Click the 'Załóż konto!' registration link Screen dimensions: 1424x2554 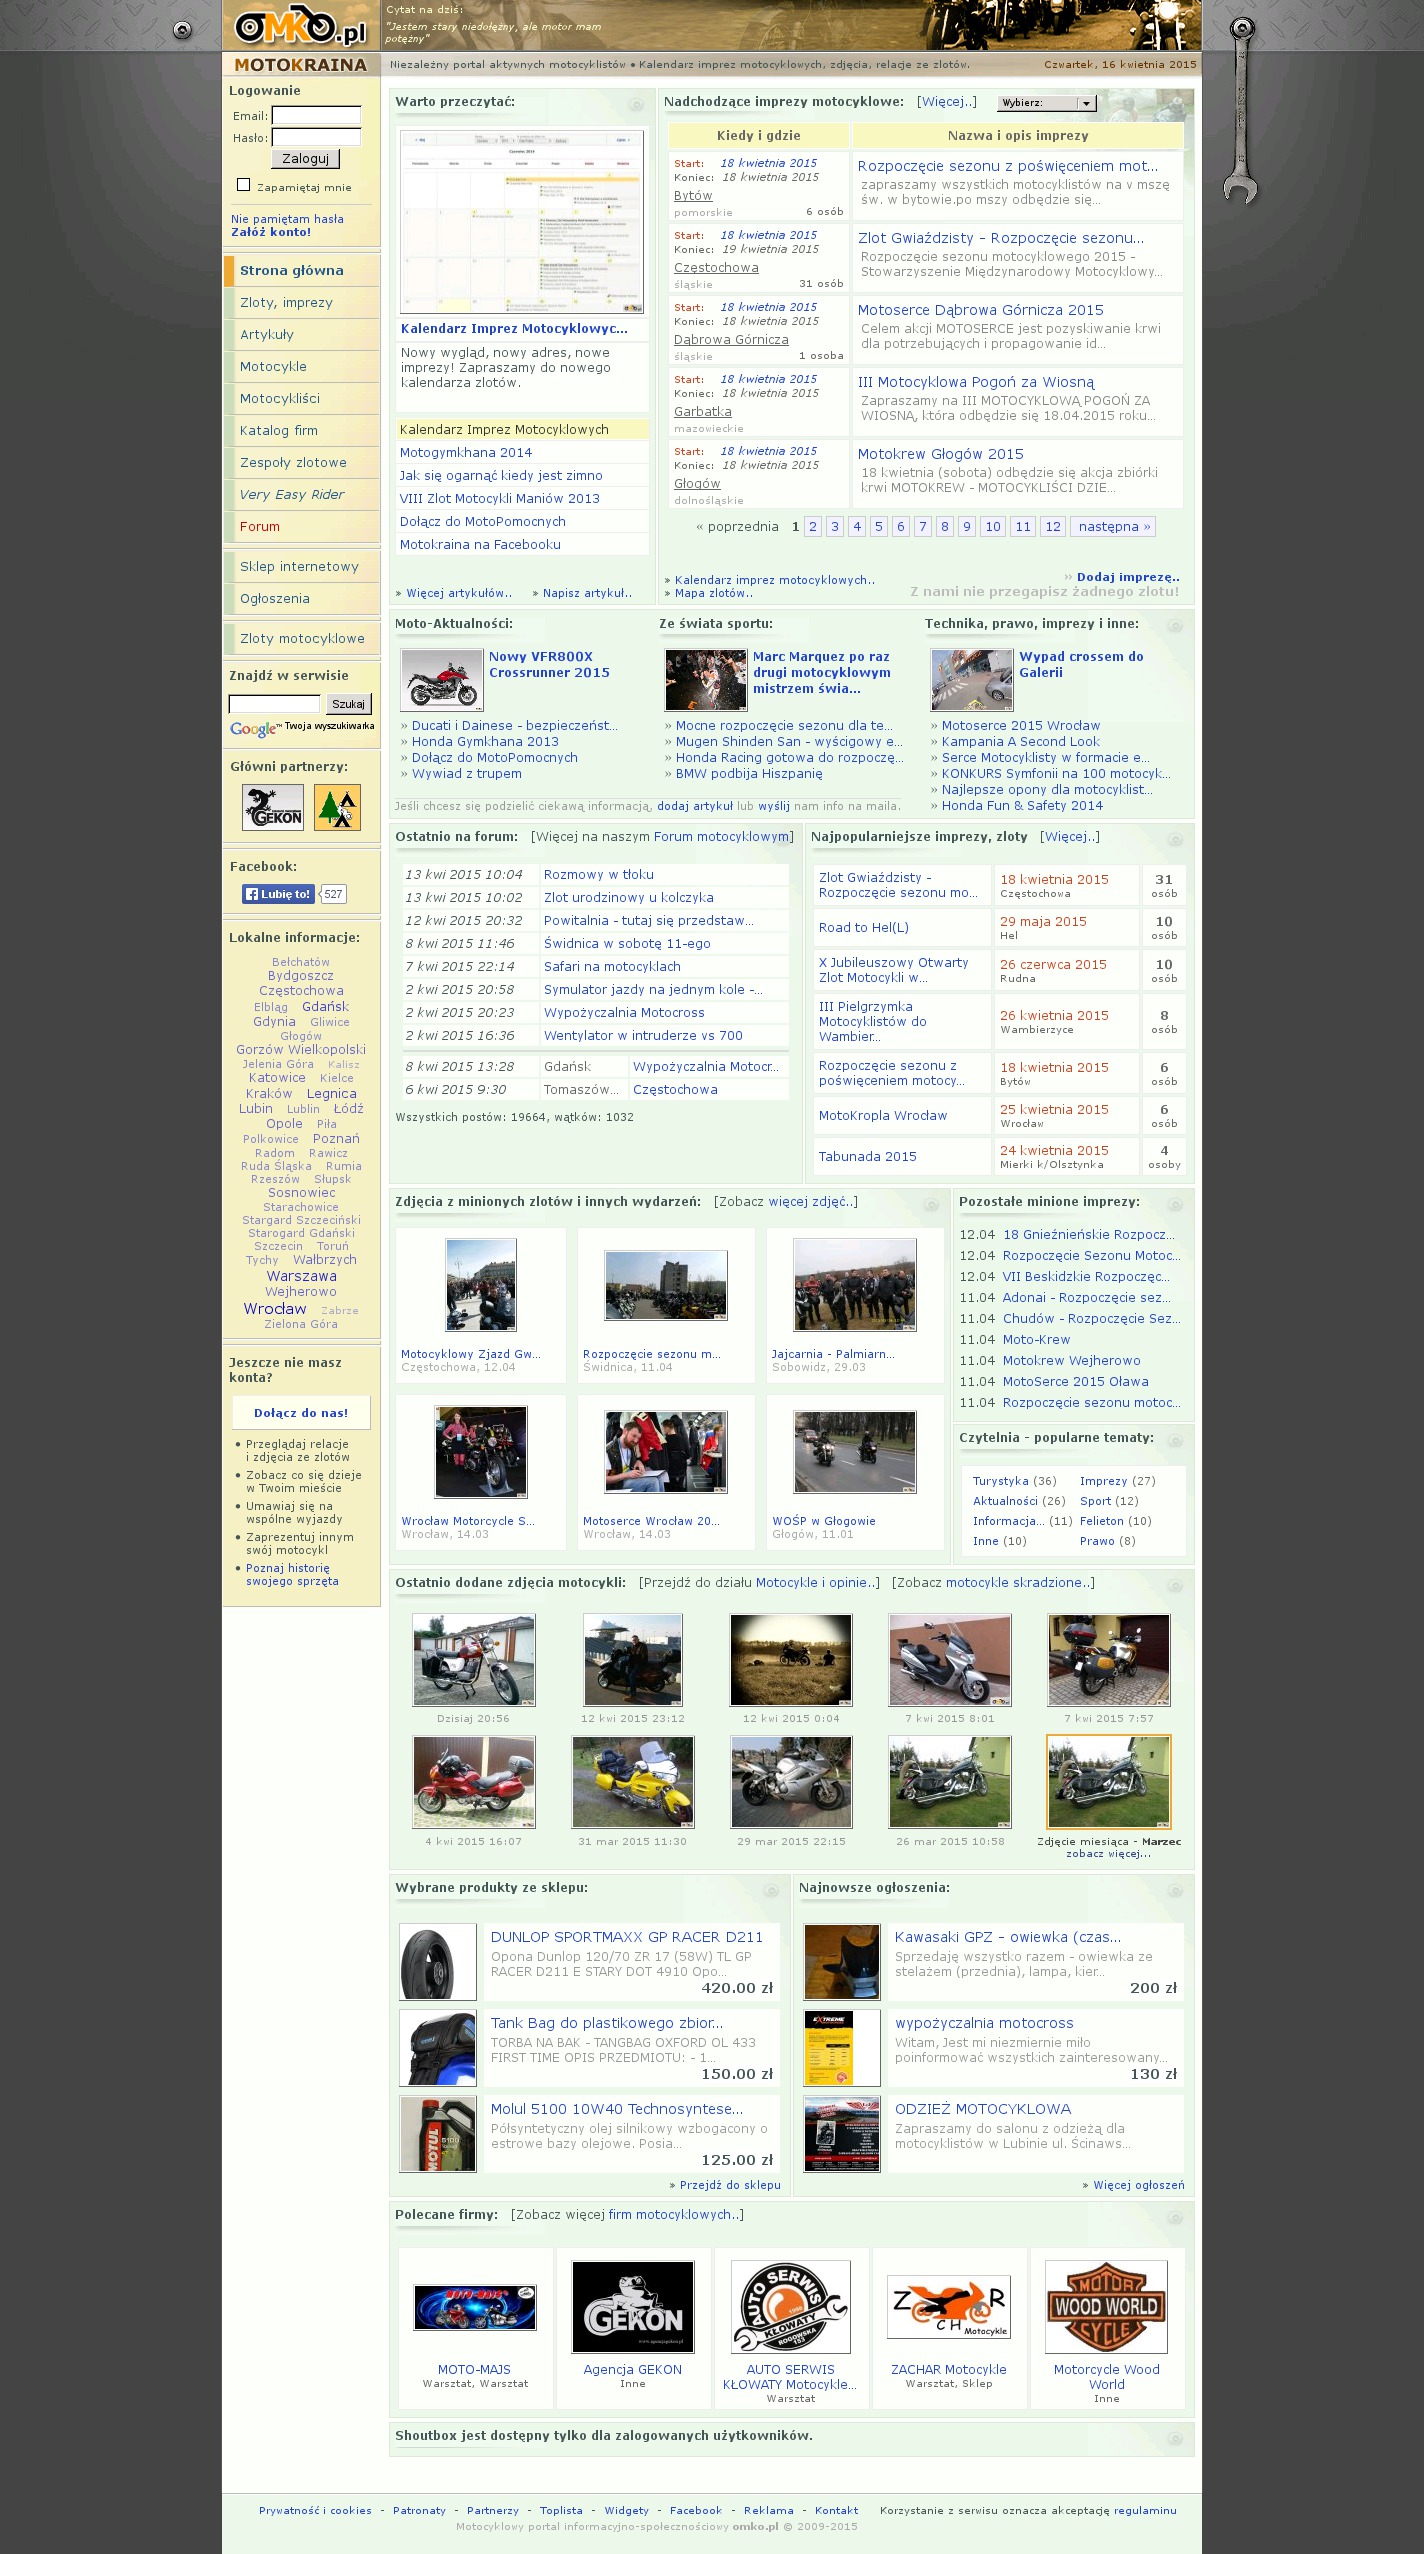point(271,232)
